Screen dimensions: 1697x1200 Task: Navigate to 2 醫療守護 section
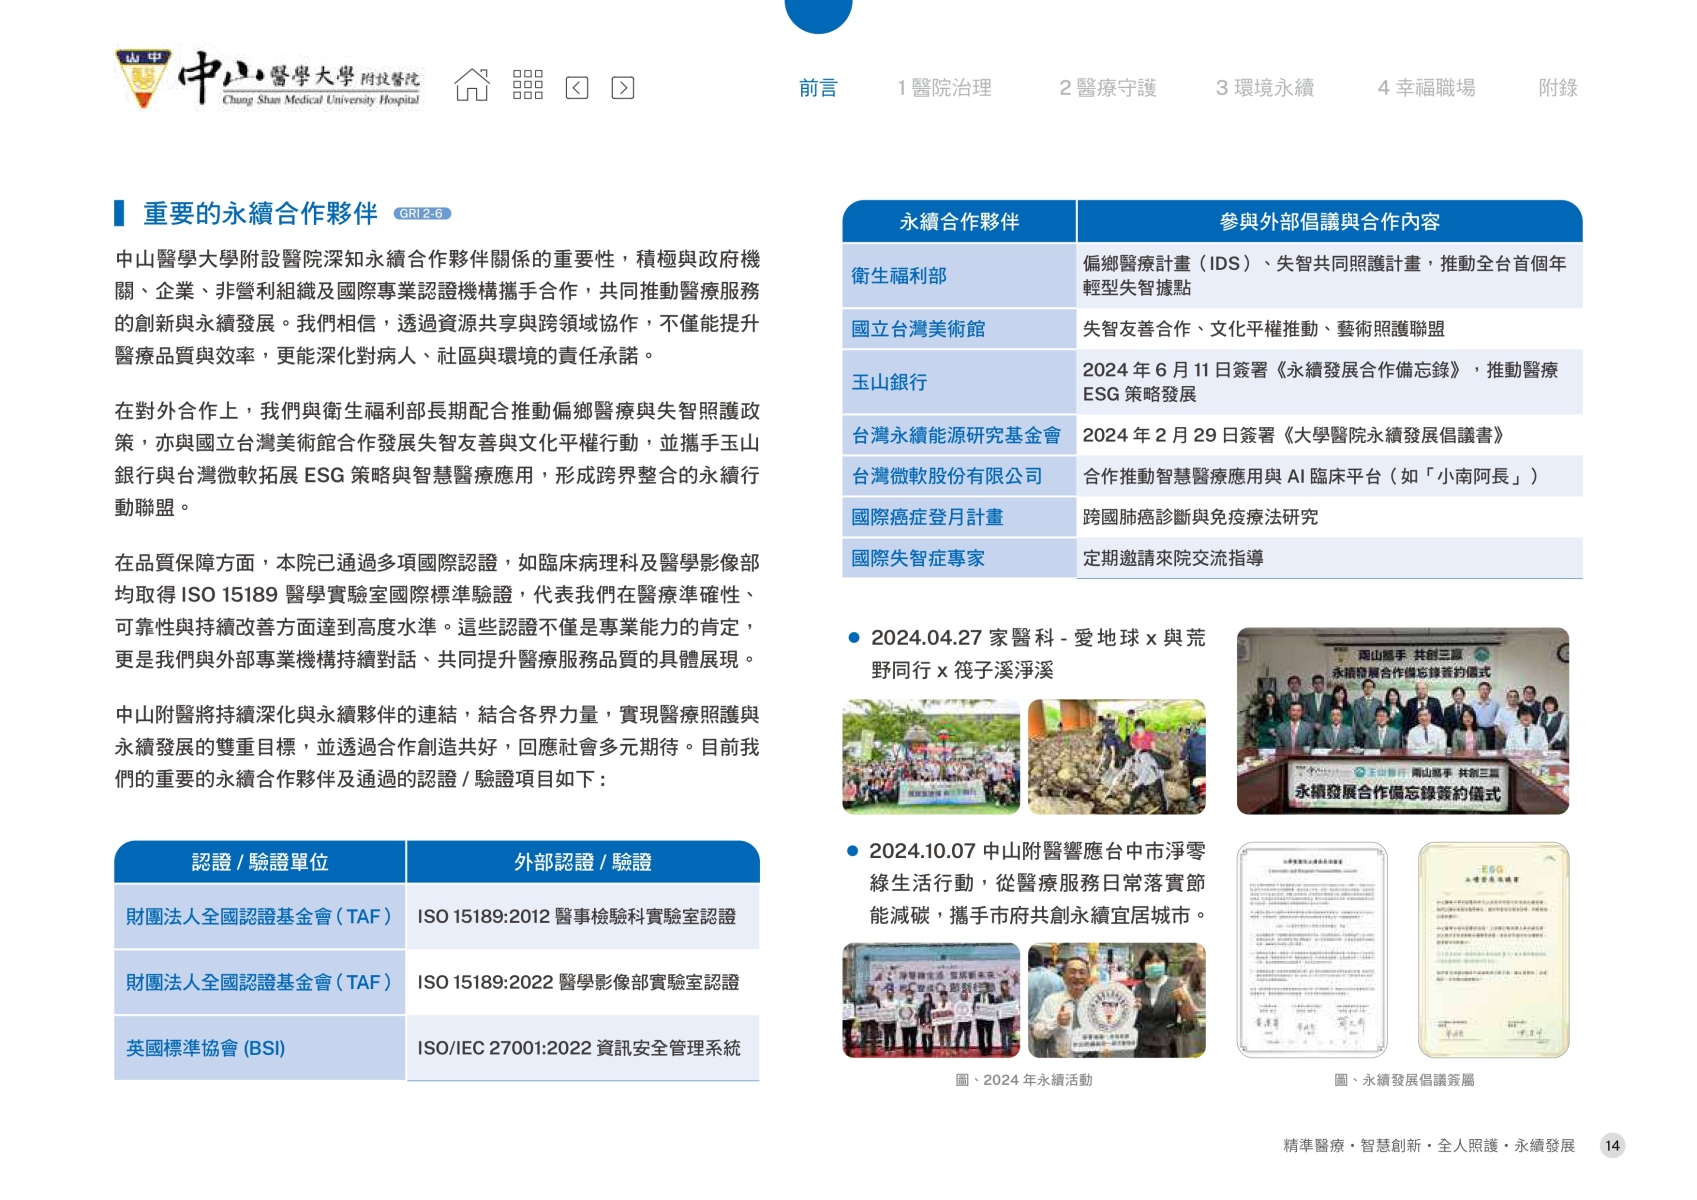1107,88
